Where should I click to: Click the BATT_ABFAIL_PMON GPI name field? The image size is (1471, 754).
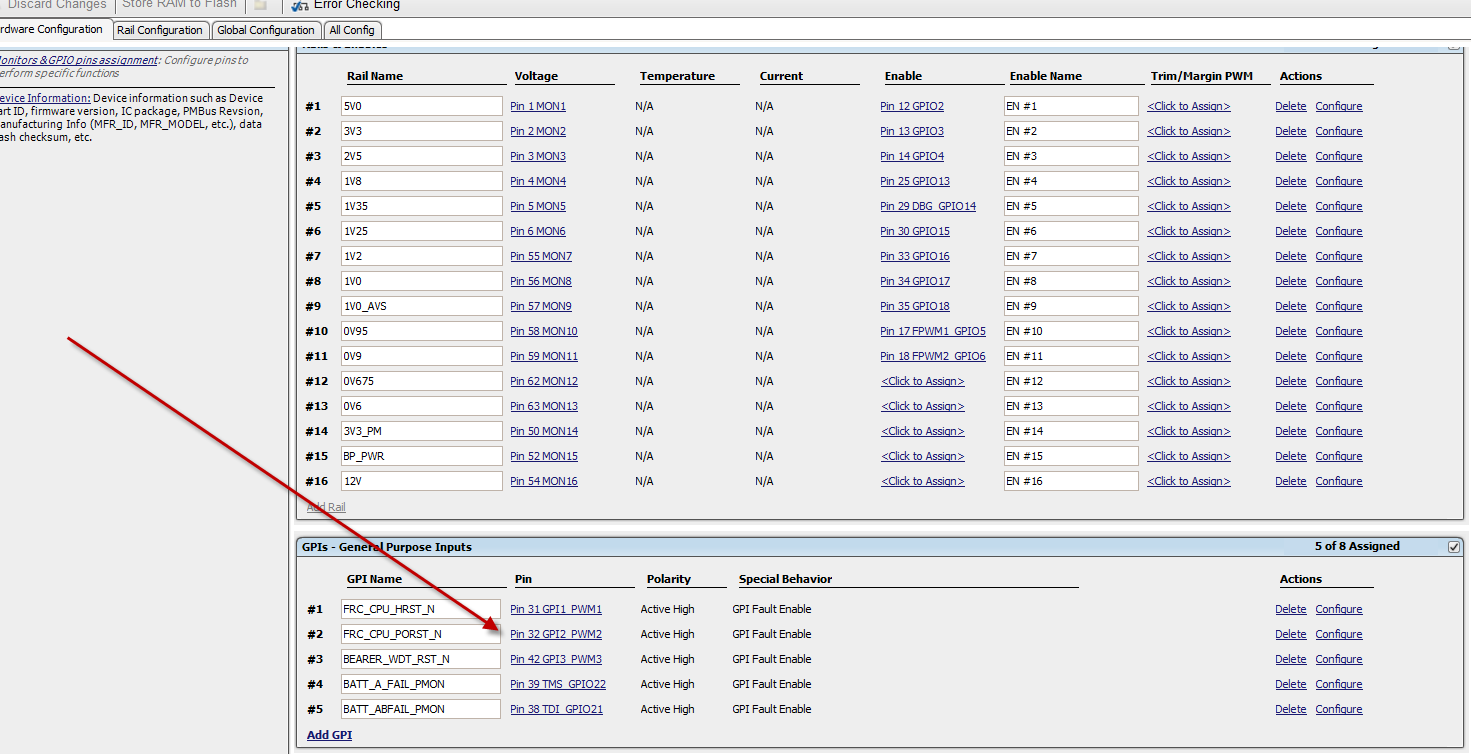point(420,709)
